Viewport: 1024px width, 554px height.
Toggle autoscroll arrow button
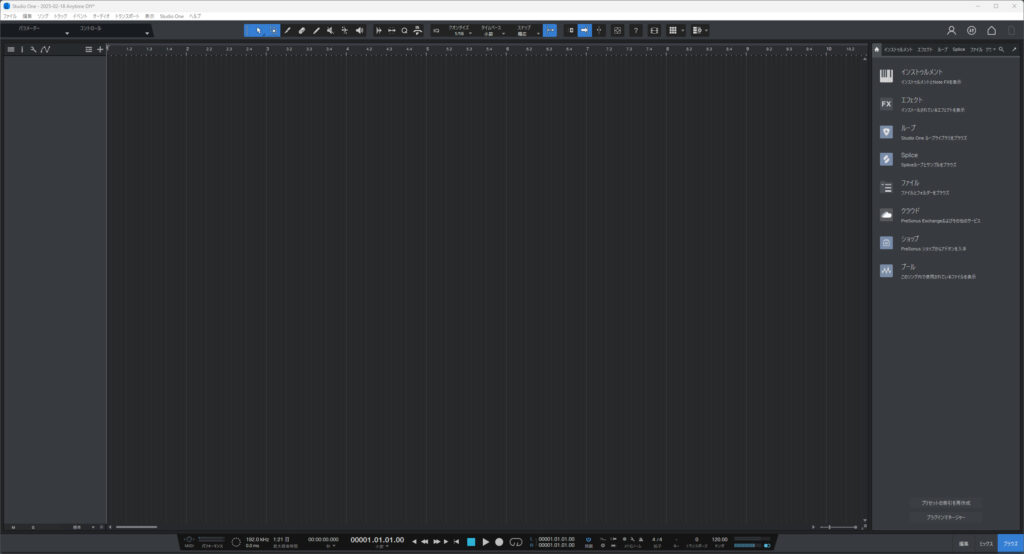pos(585,31)
